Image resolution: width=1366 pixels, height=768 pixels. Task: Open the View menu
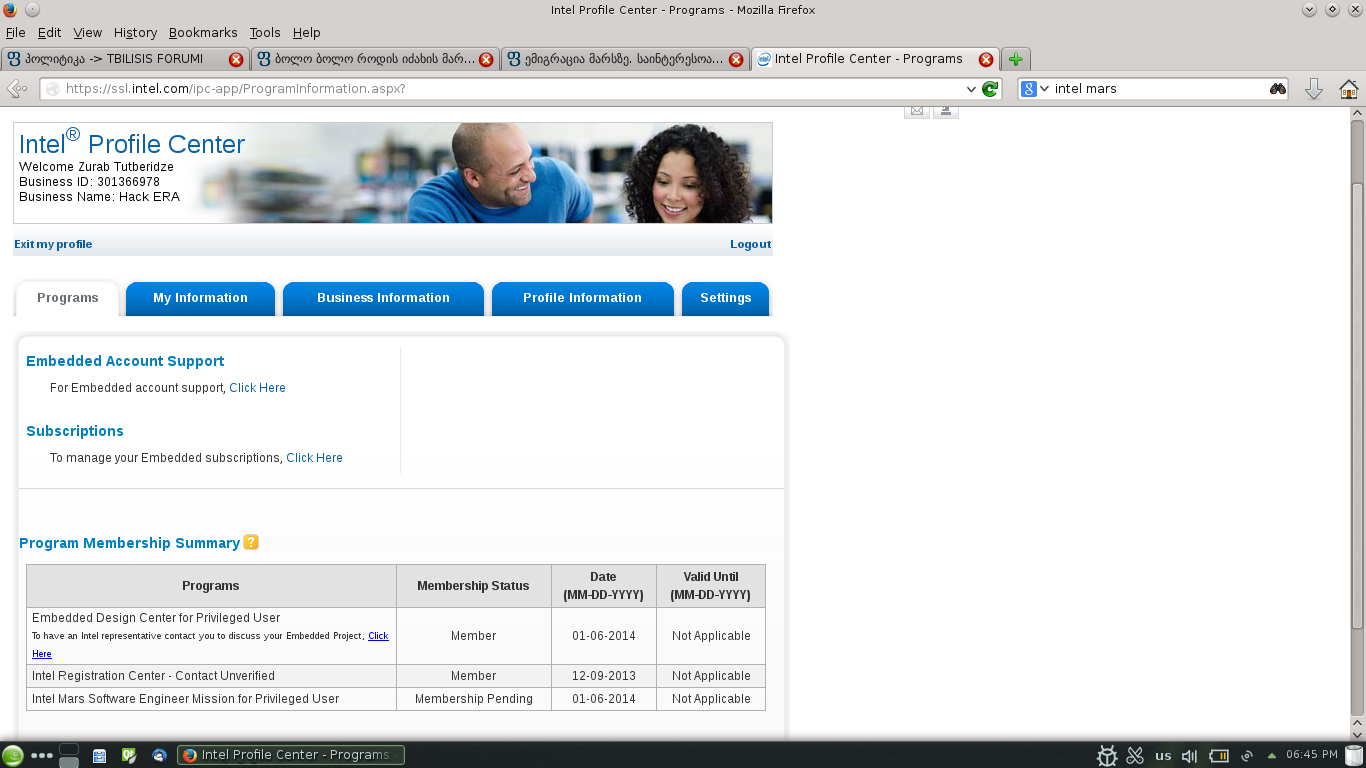[x=88, y=33]
